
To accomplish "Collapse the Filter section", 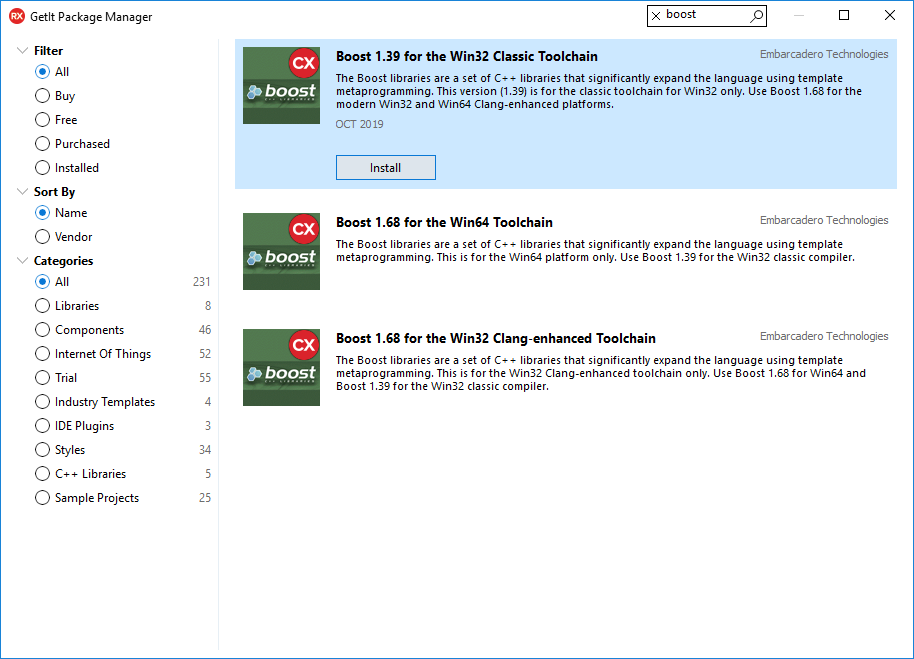I will 22,51.
